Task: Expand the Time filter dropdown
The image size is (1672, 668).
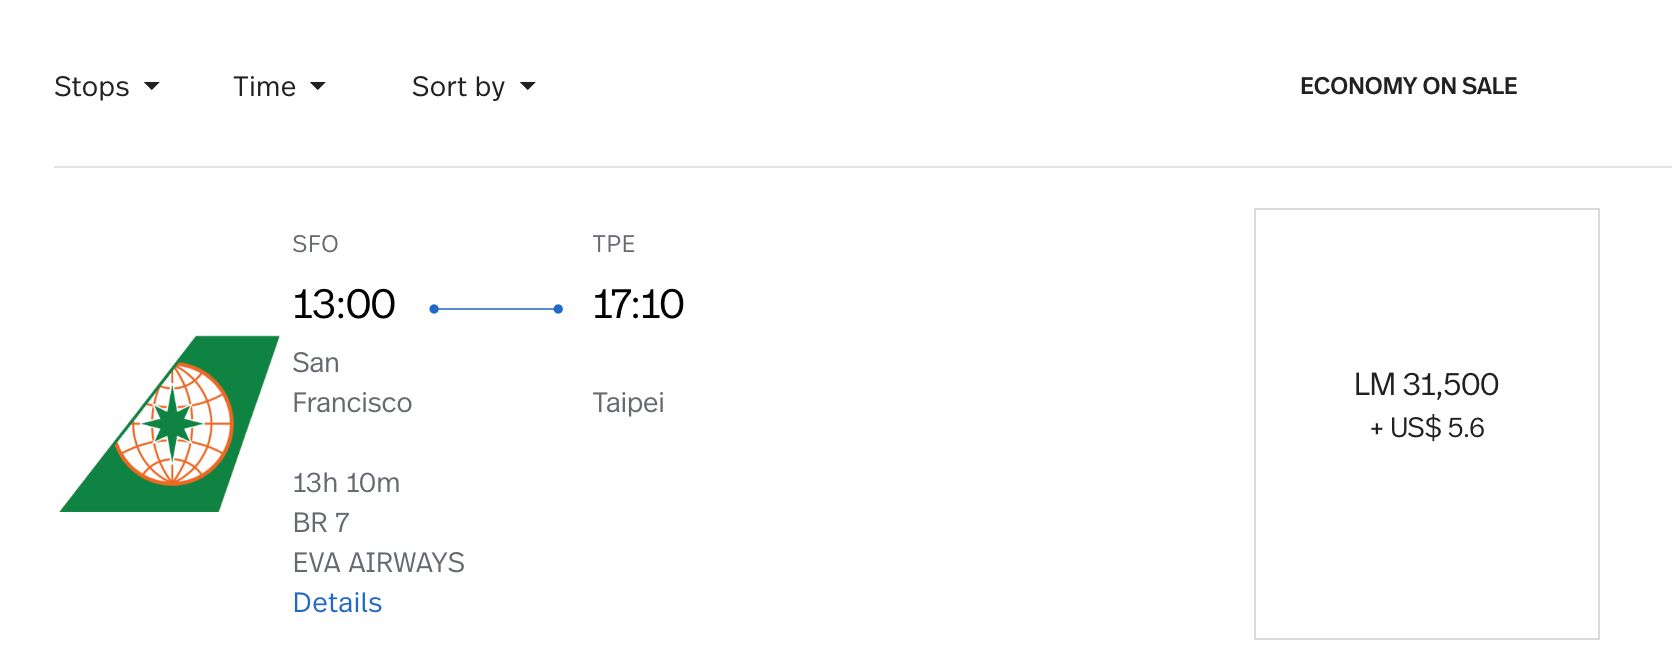Action: (x=279, y=87)
